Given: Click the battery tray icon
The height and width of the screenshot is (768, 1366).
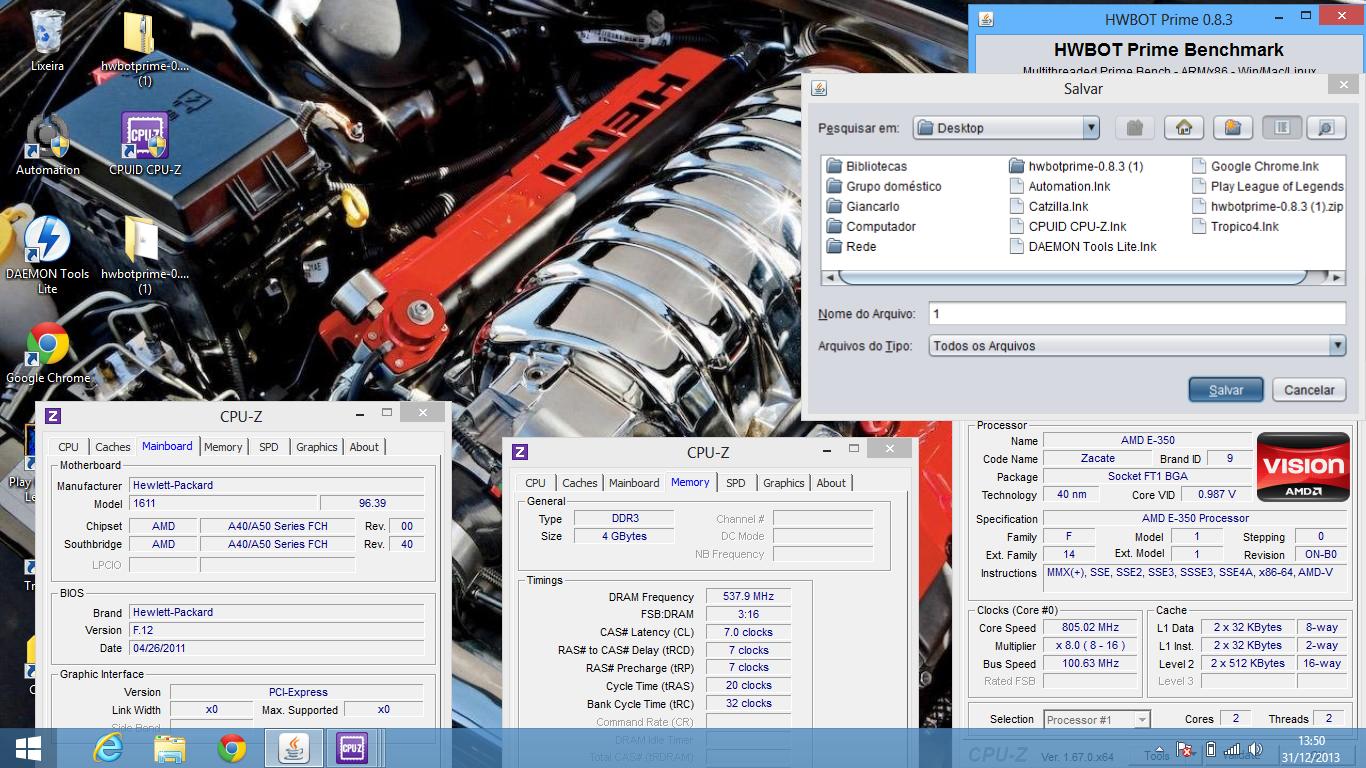Looking at the screenshot, I should [x=1210, y=749].
